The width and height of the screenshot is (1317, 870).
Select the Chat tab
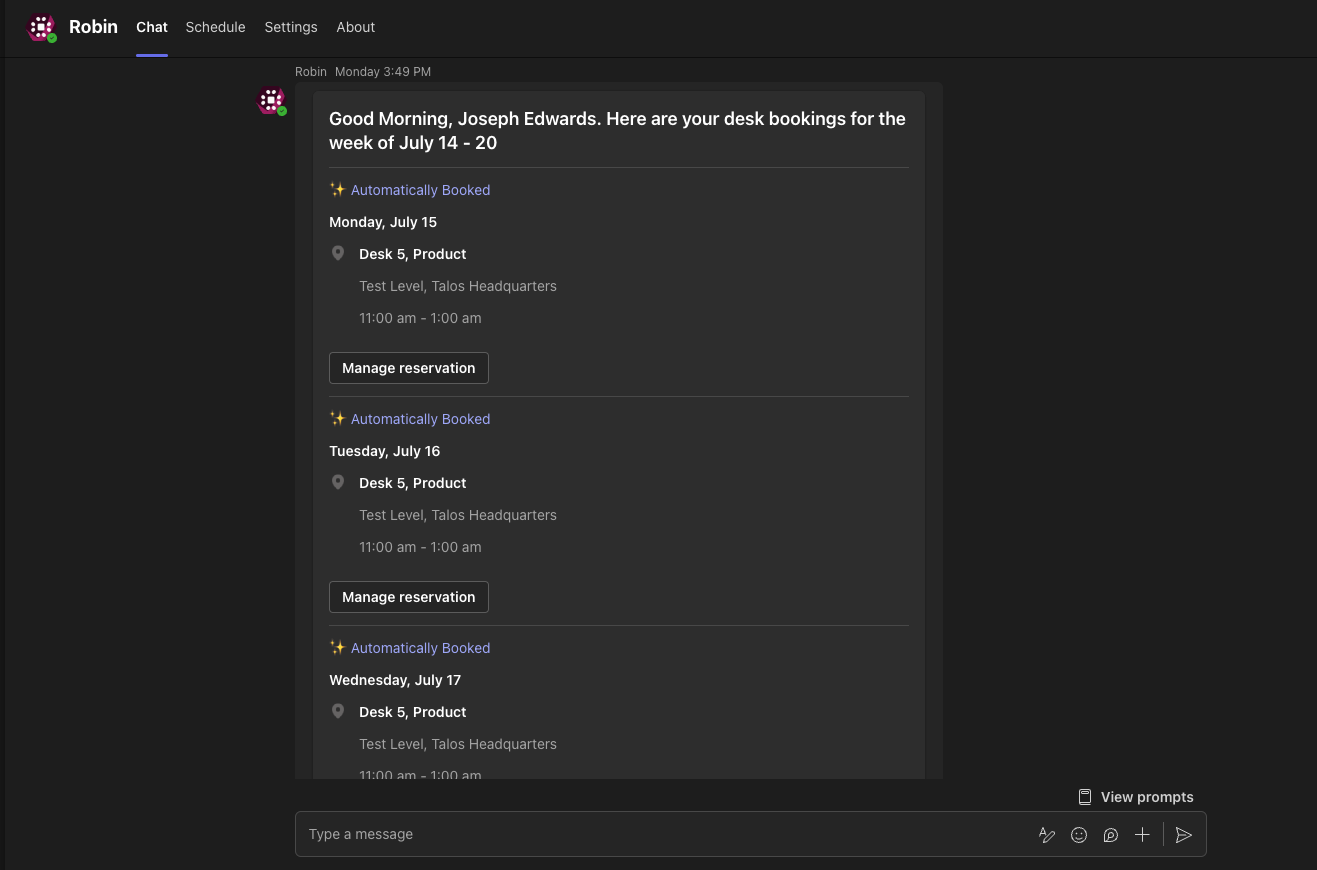tap(152, 27)
